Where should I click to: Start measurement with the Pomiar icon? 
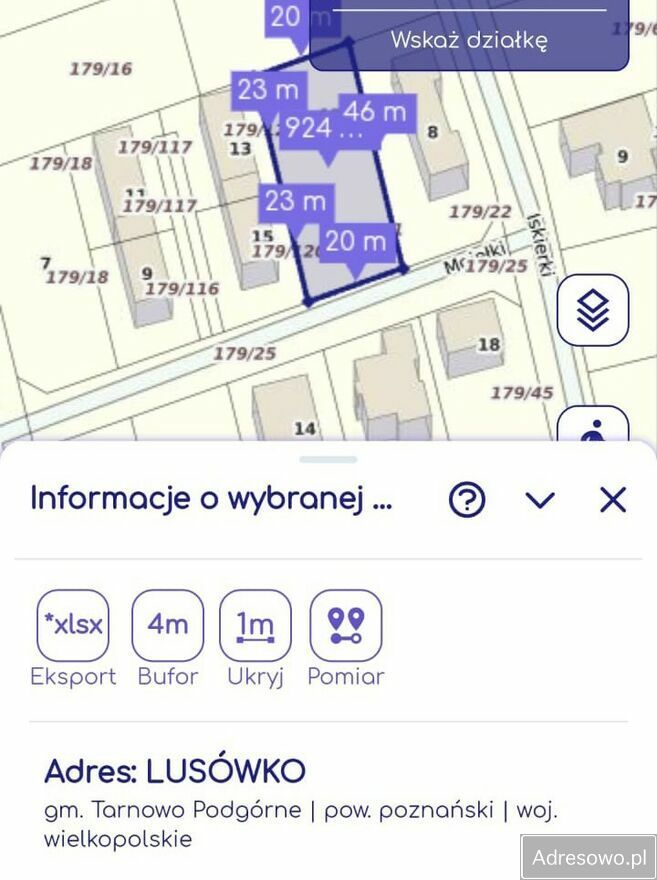pos(346,625)
